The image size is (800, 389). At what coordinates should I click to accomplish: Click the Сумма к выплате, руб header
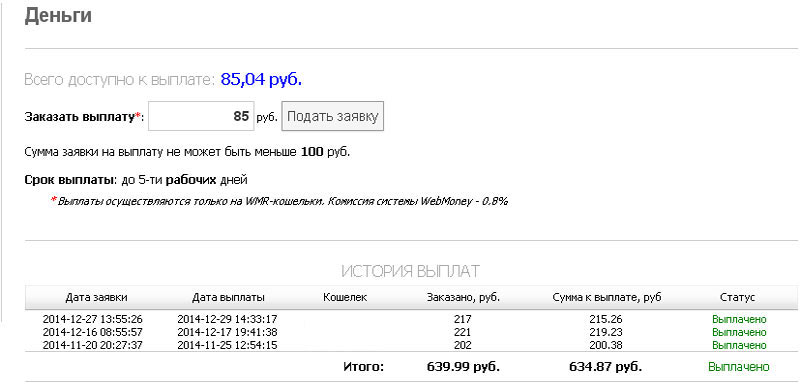coord(607,297)
